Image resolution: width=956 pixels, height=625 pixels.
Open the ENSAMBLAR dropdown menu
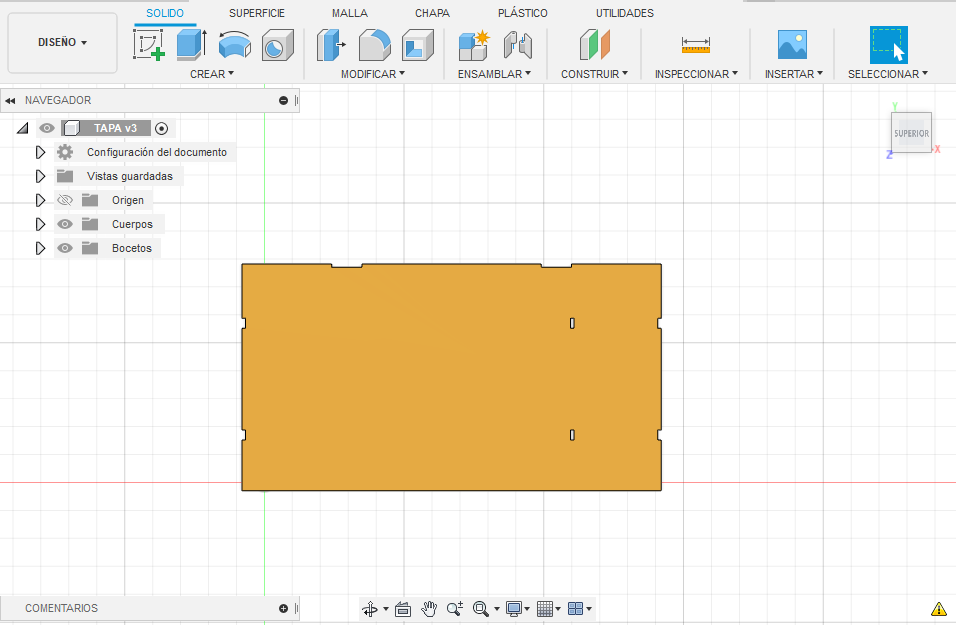(x=494, y=74)
